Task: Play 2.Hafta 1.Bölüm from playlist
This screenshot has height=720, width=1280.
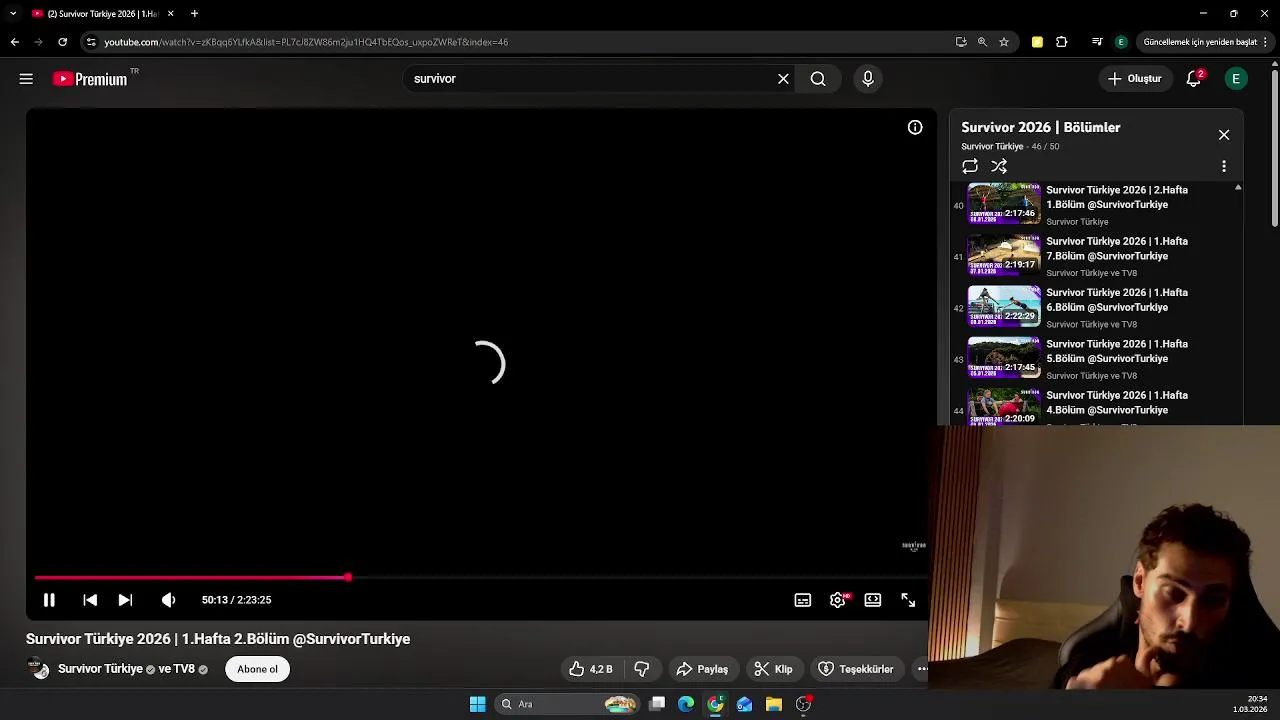Action: coord(1097,204)
